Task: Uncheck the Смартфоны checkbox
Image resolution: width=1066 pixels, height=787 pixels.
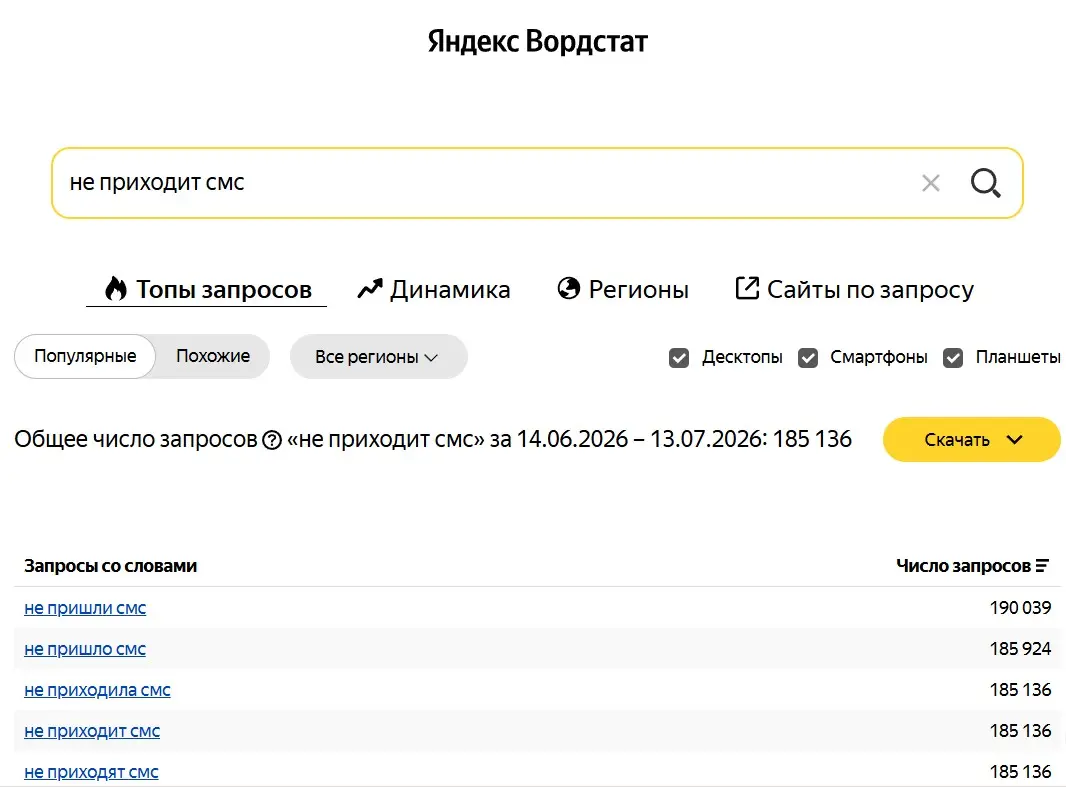Action: click(808, 357)
